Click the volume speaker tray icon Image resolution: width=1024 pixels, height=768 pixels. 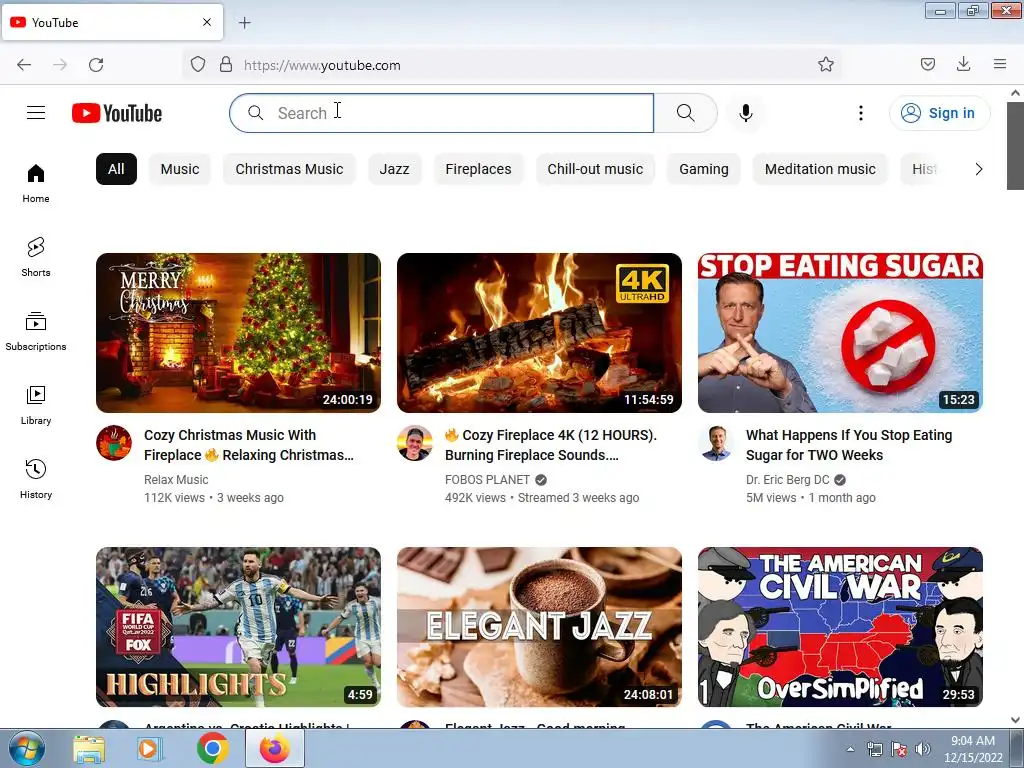tap(923, 749)
